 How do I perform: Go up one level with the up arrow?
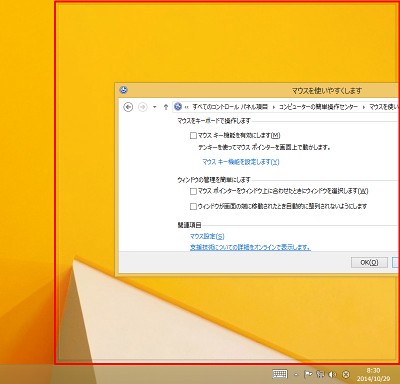tap(166, 107)
